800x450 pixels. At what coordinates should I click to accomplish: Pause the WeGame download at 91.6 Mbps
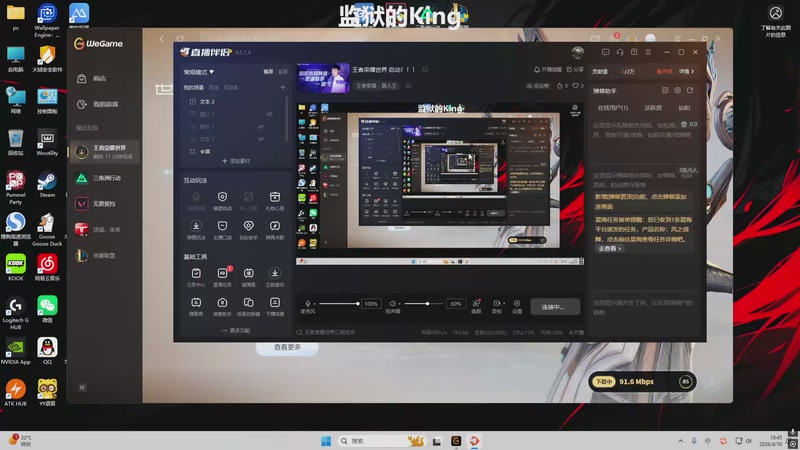click(x=685, y=382)
